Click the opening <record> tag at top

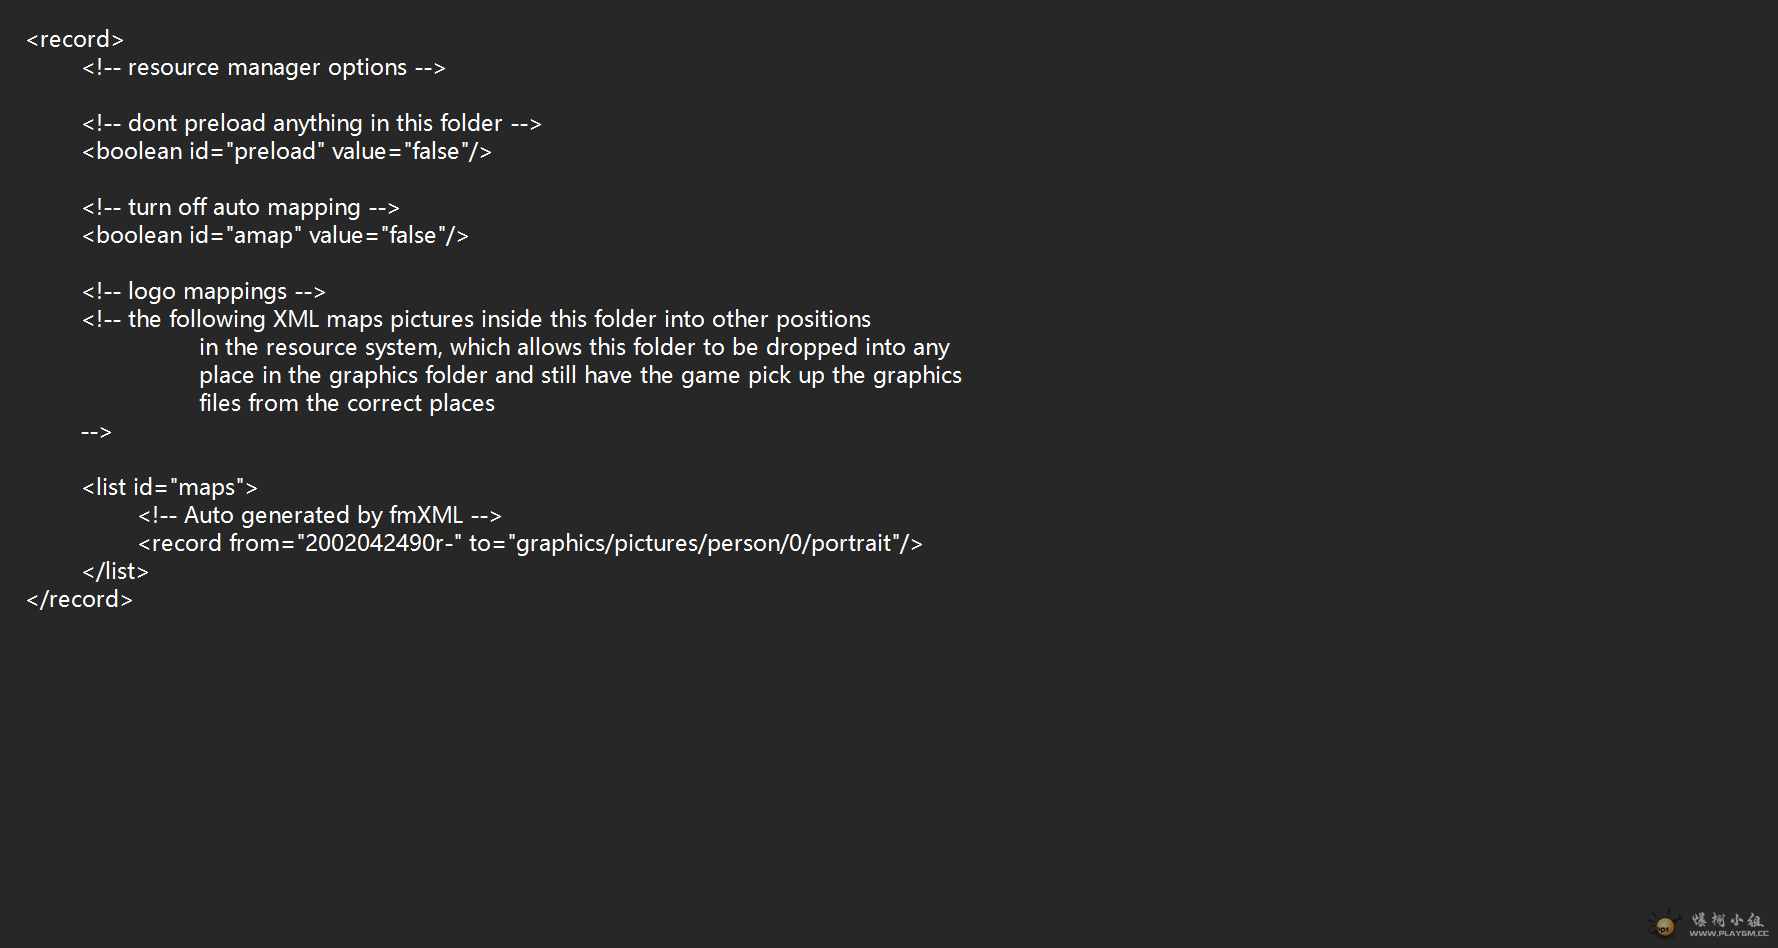click(x=75, y=40)
